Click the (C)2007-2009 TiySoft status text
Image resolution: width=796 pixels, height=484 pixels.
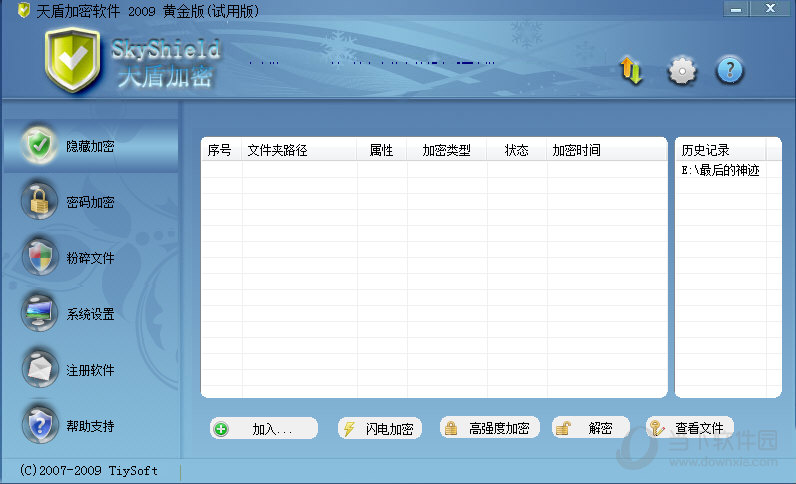tap(88, 471)
